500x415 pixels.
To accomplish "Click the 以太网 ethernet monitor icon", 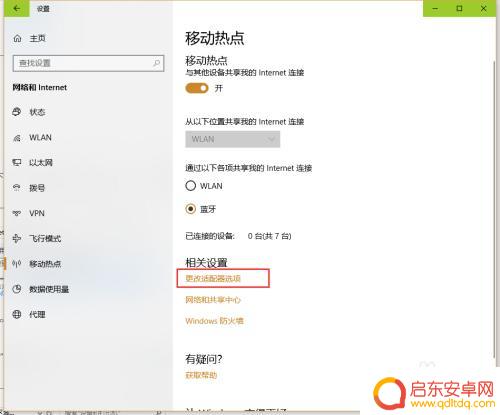I will [17, 163].
